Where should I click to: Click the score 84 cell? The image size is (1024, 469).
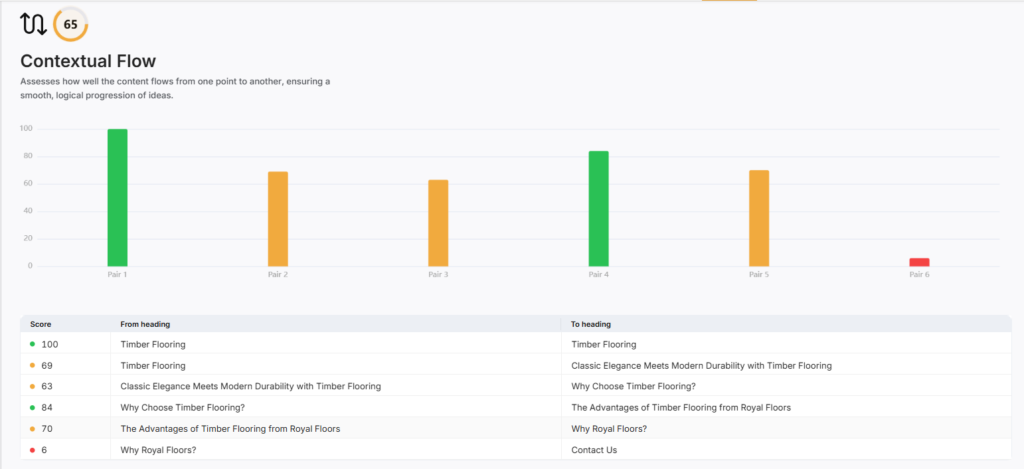65,408
